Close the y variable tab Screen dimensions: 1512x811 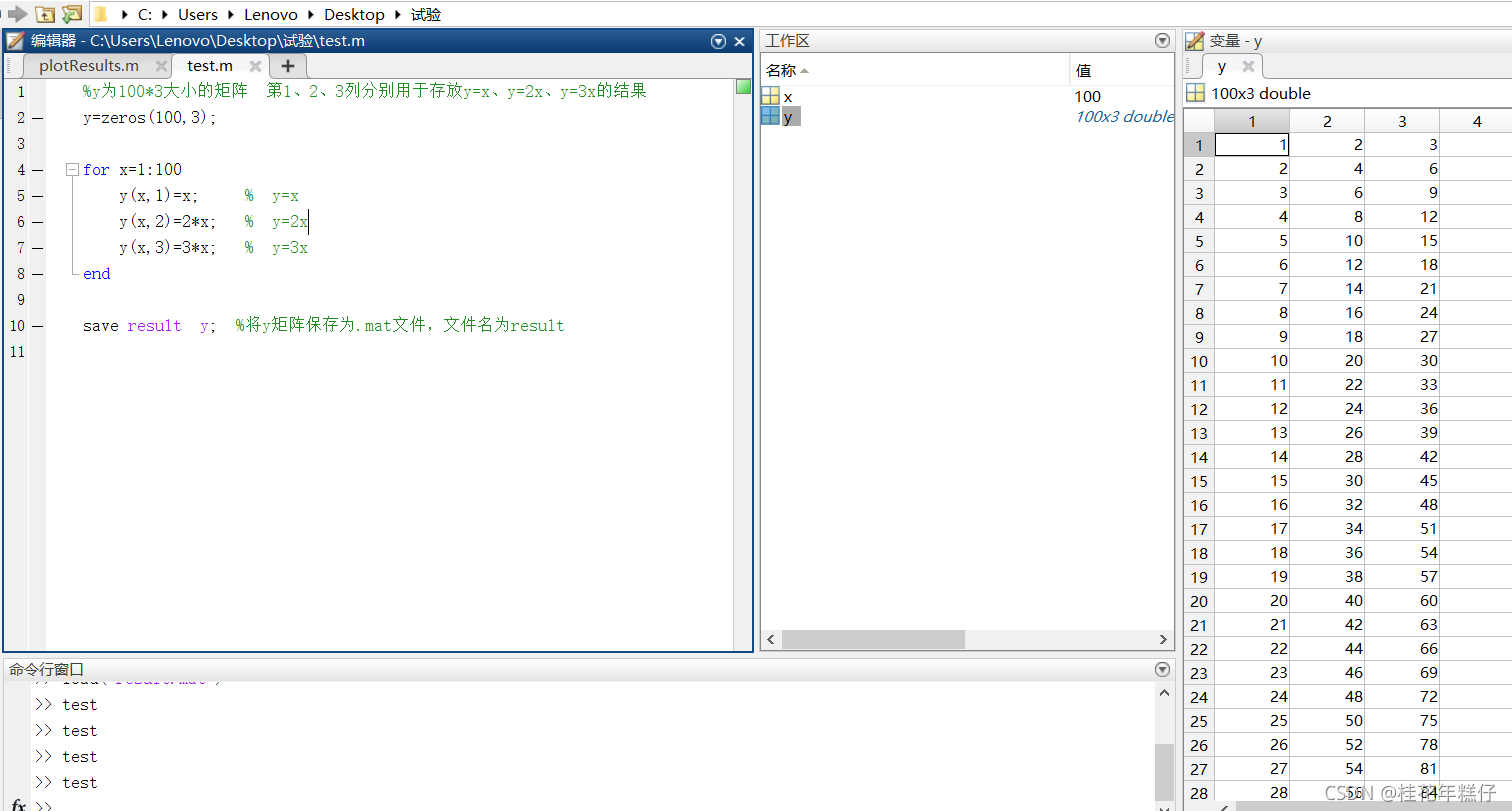point(1248,66)
